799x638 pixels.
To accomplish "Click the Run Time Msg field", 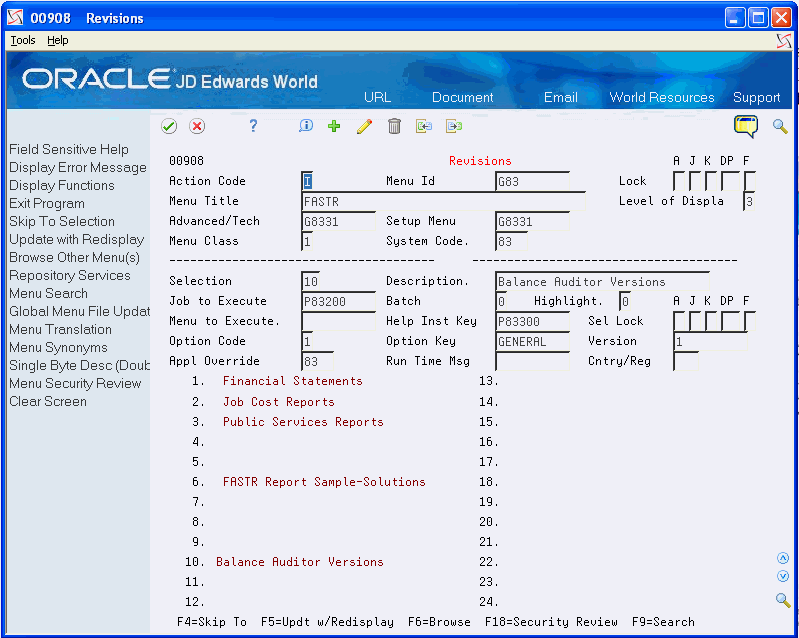I will click(532, 361).
